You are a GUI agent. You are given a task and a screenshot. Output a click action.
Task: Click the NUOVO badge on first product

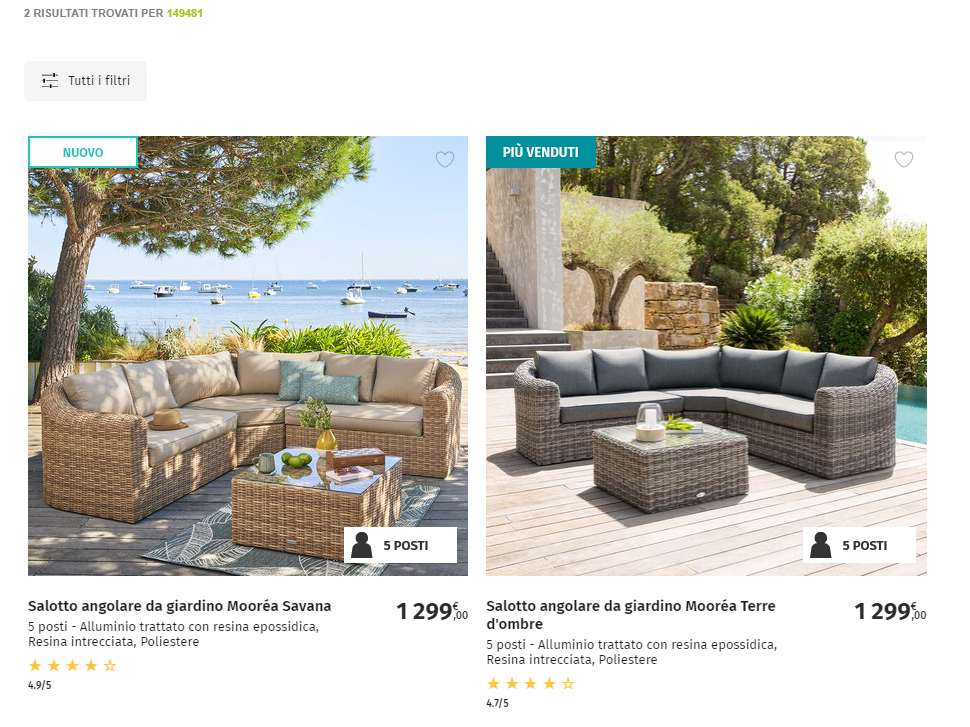[83, 152]
